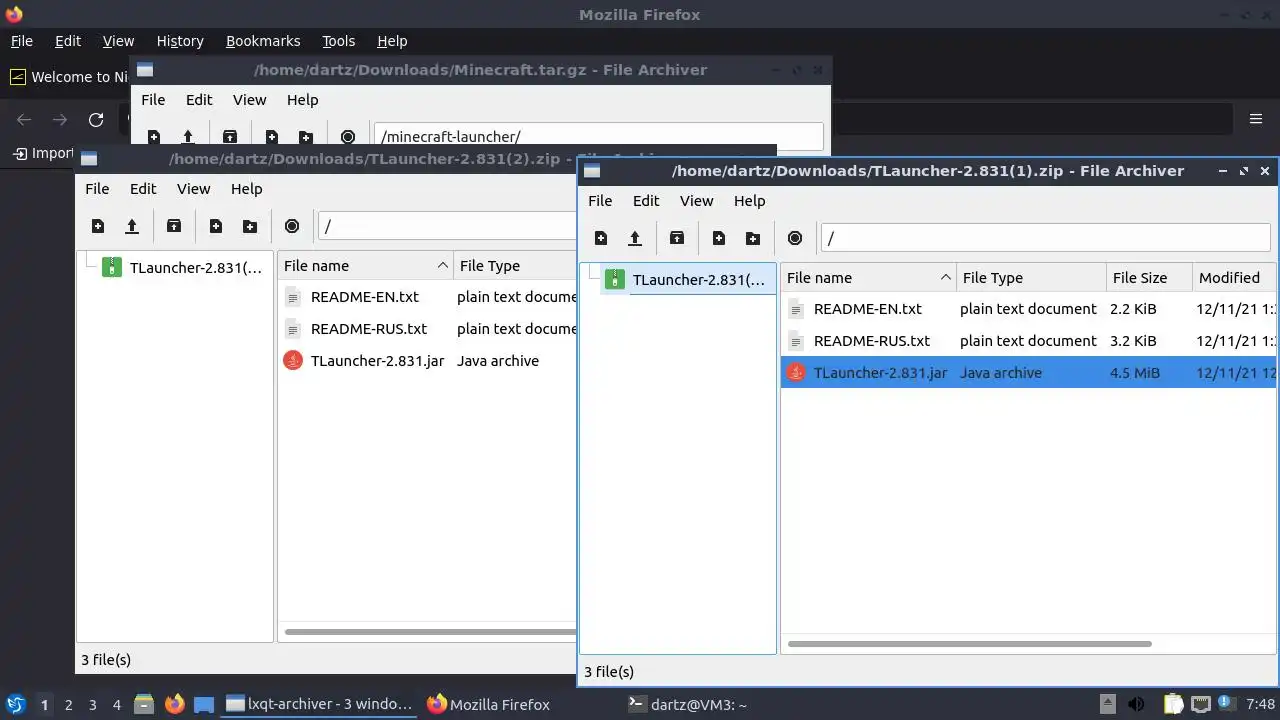Open Help menu in Minecraft.tar.gz window
This screenshot has height=720, width=1280.
pyautogui.click(x=302, y=99)
